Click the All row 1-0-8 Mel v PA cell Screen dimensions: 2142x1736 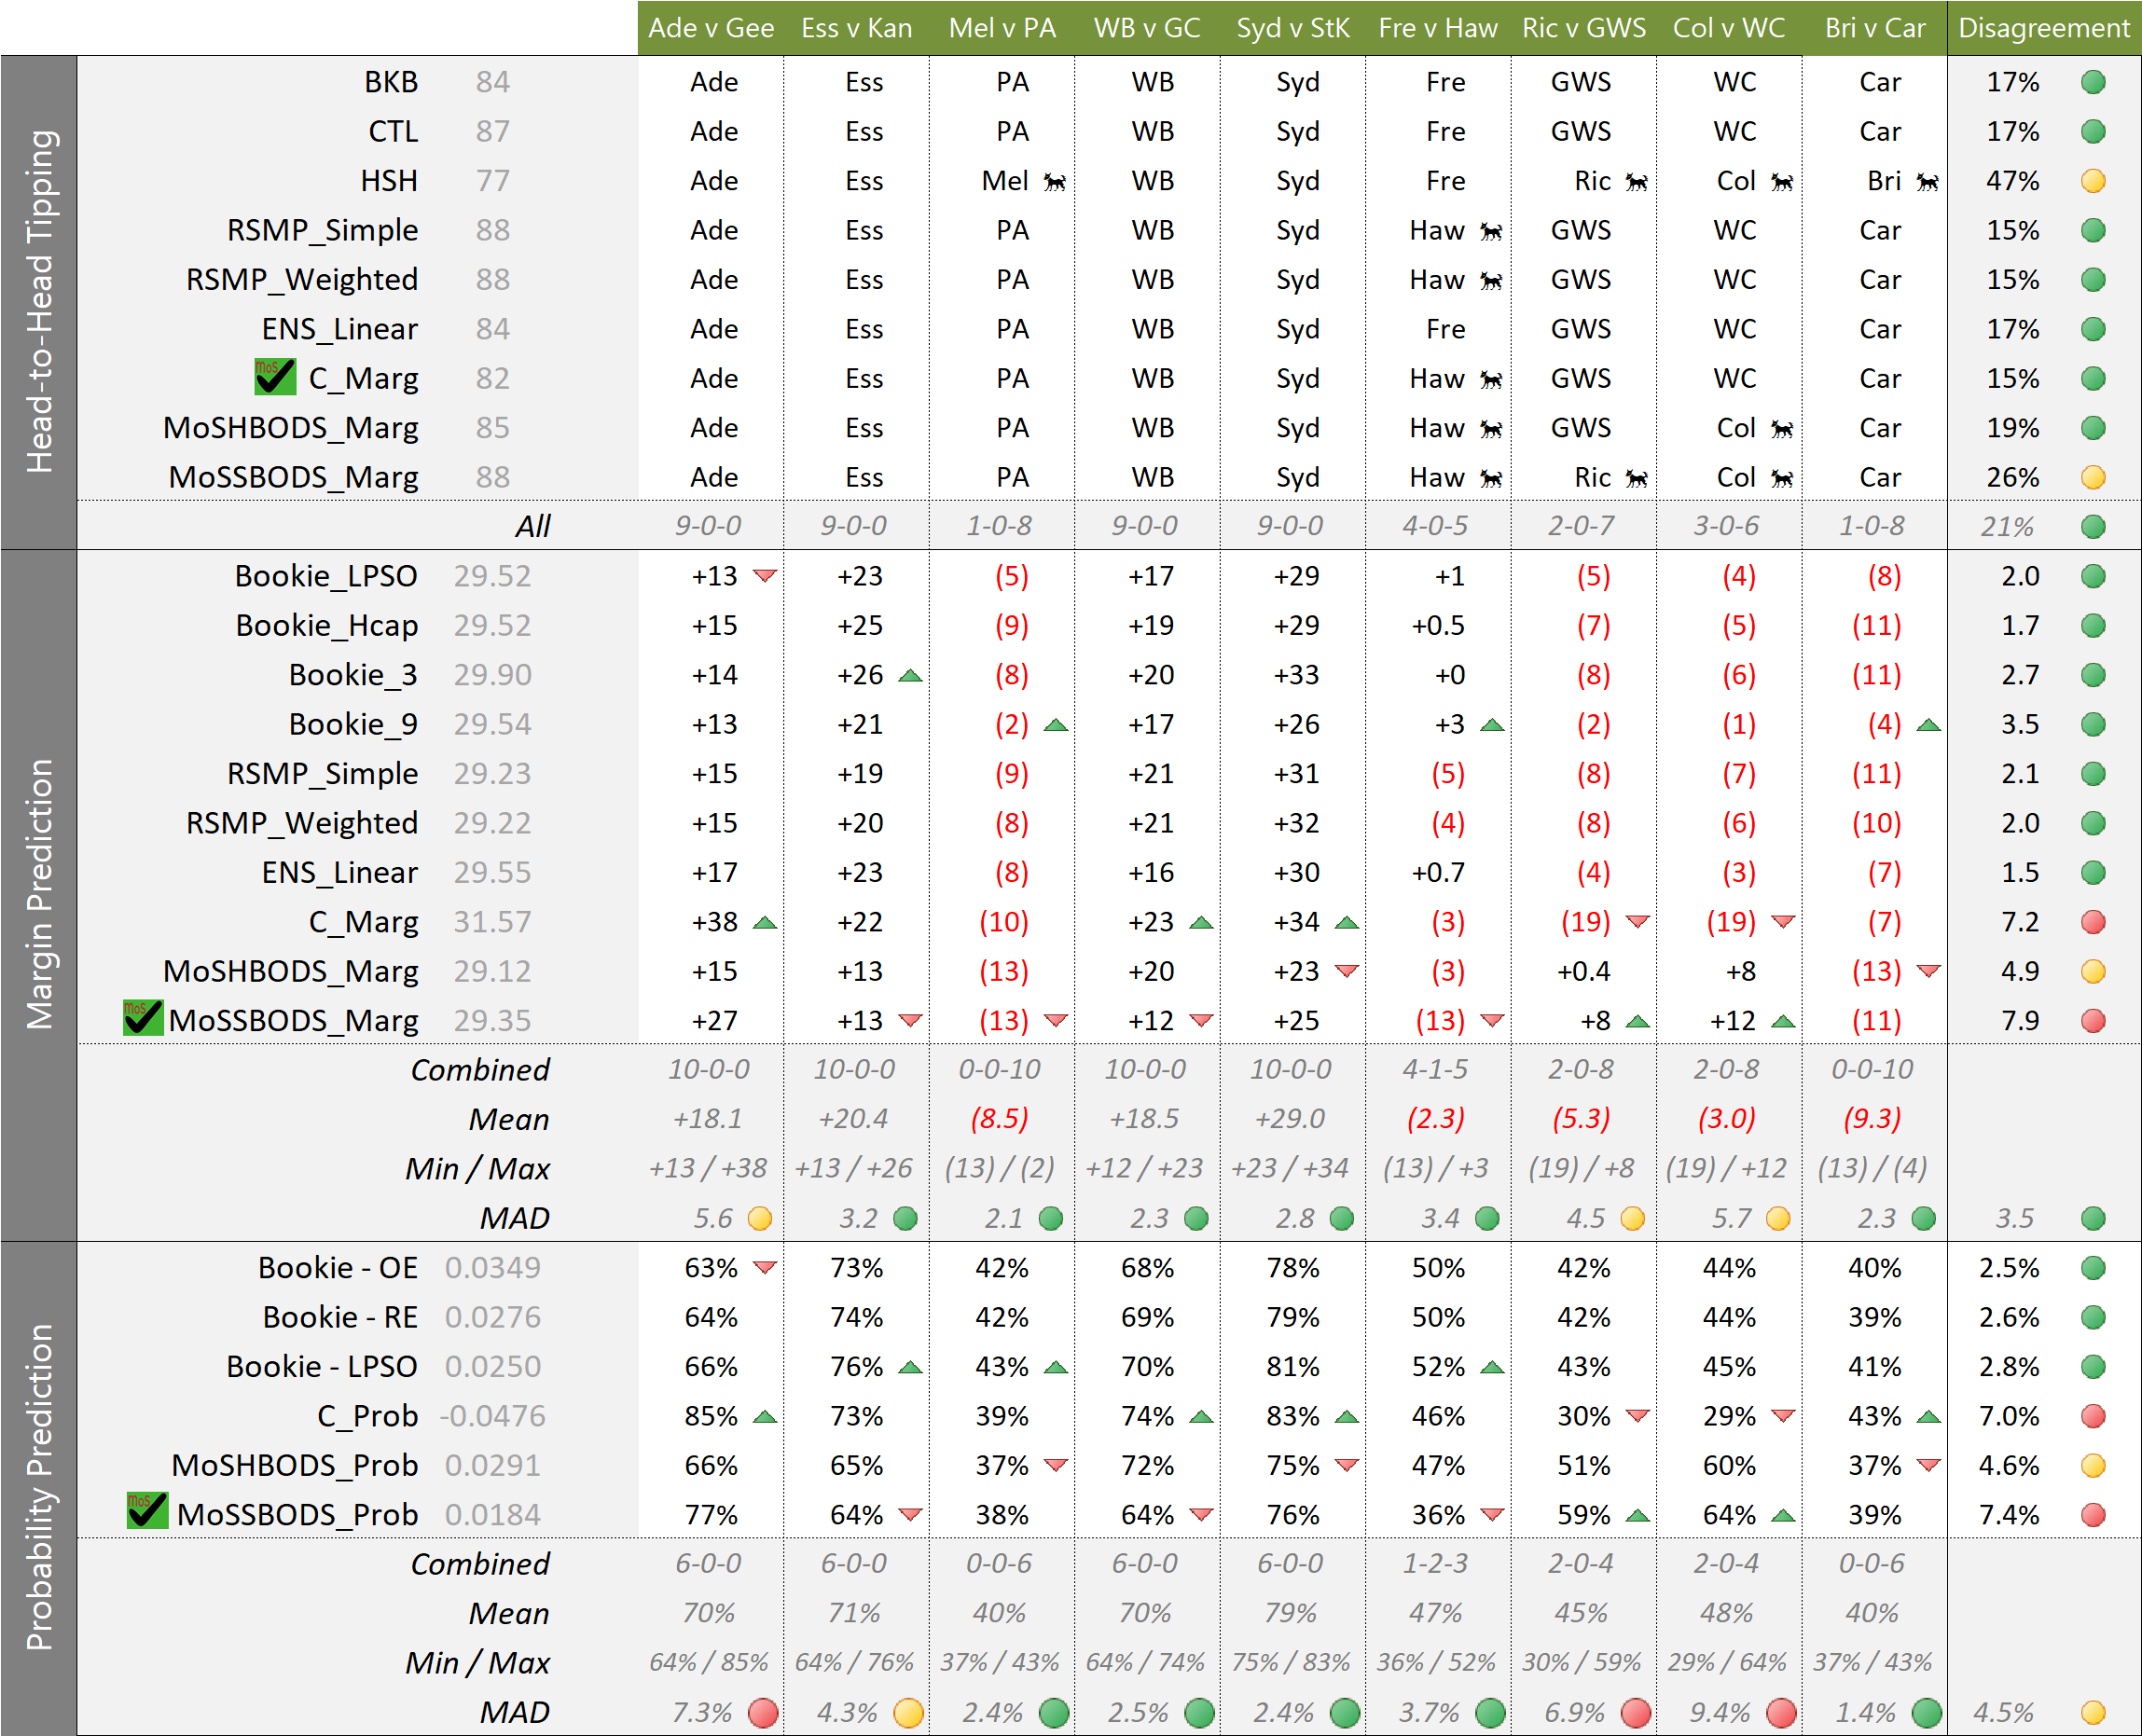click(999, 526)
